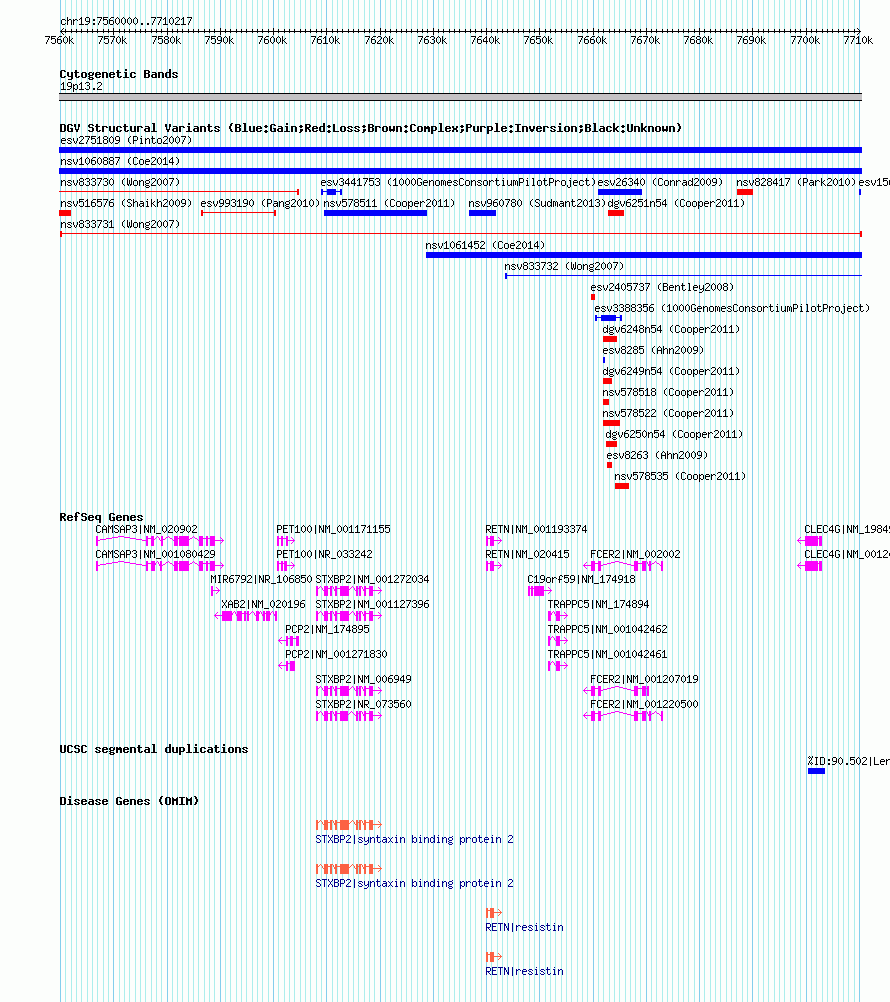Open transcript XAB2|NM_020196
The image size is (890, 1002).
click(x=263, y=604)
